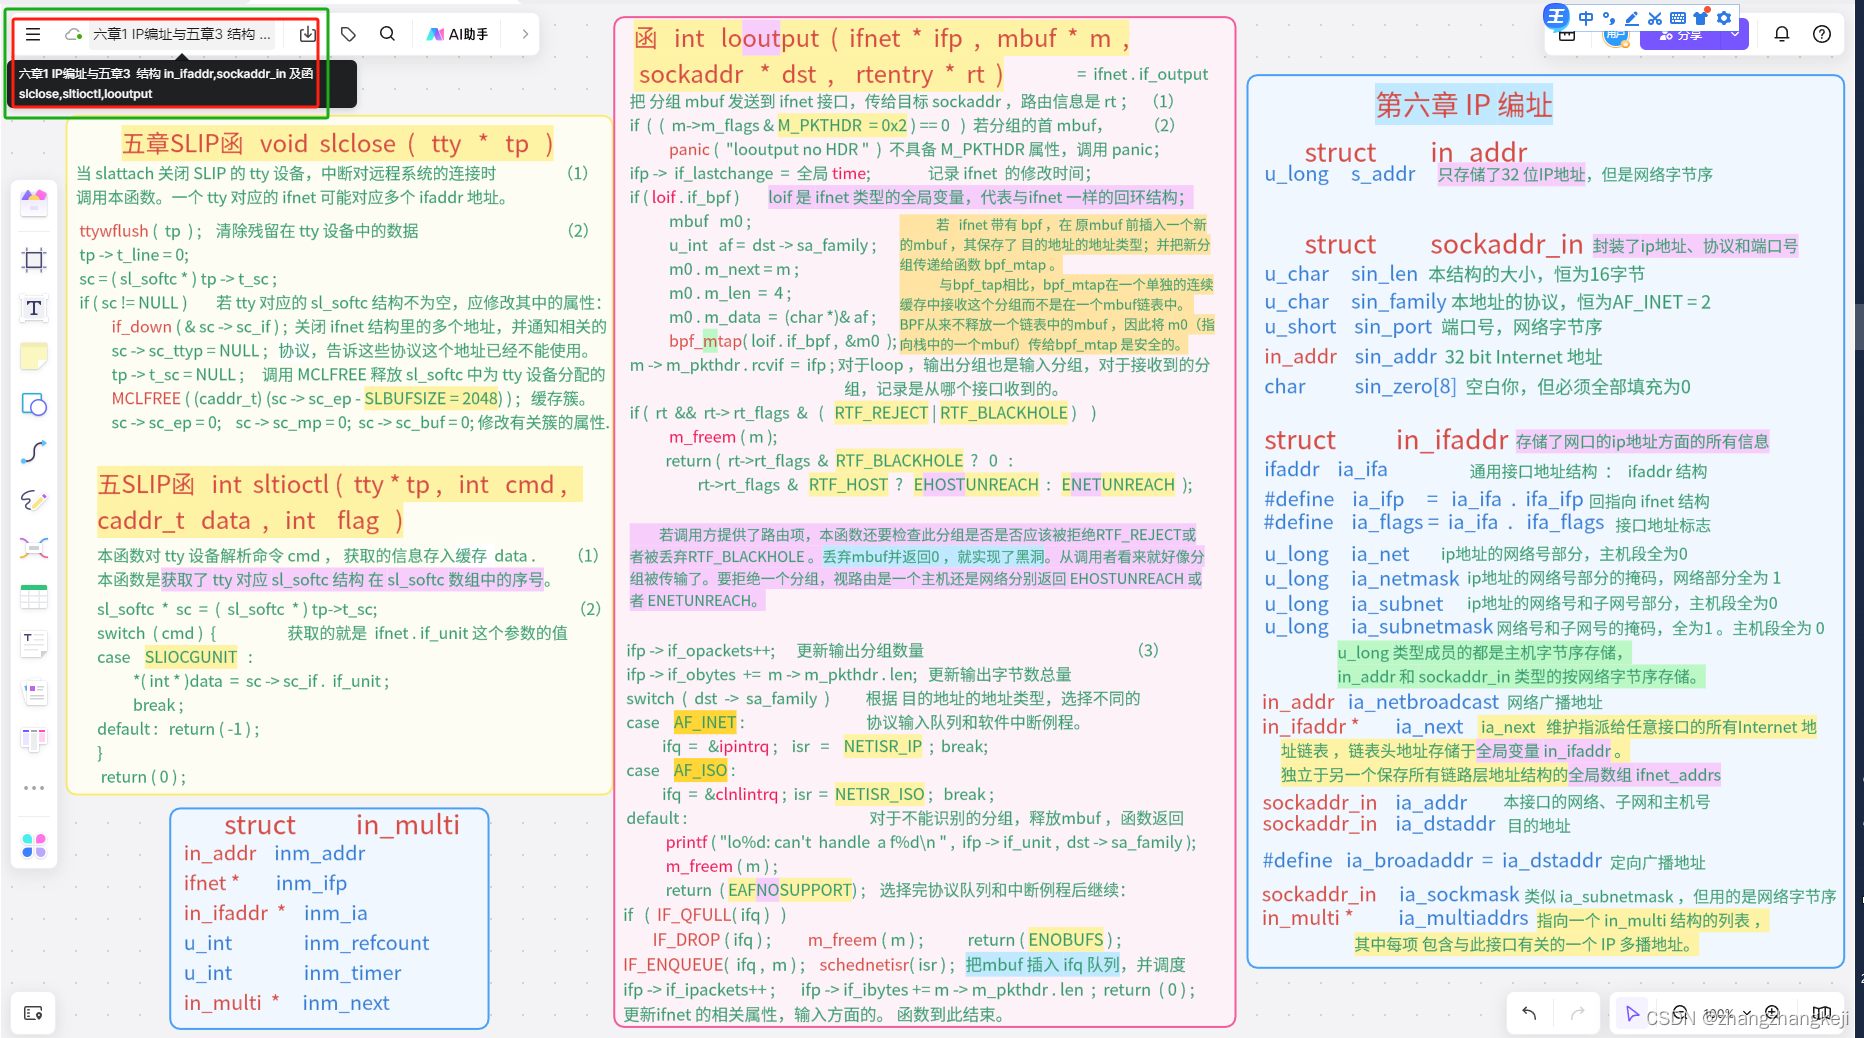Click the highlighted EAFNOSUPPORT text

pyautogui.click(x=790, y=890)
